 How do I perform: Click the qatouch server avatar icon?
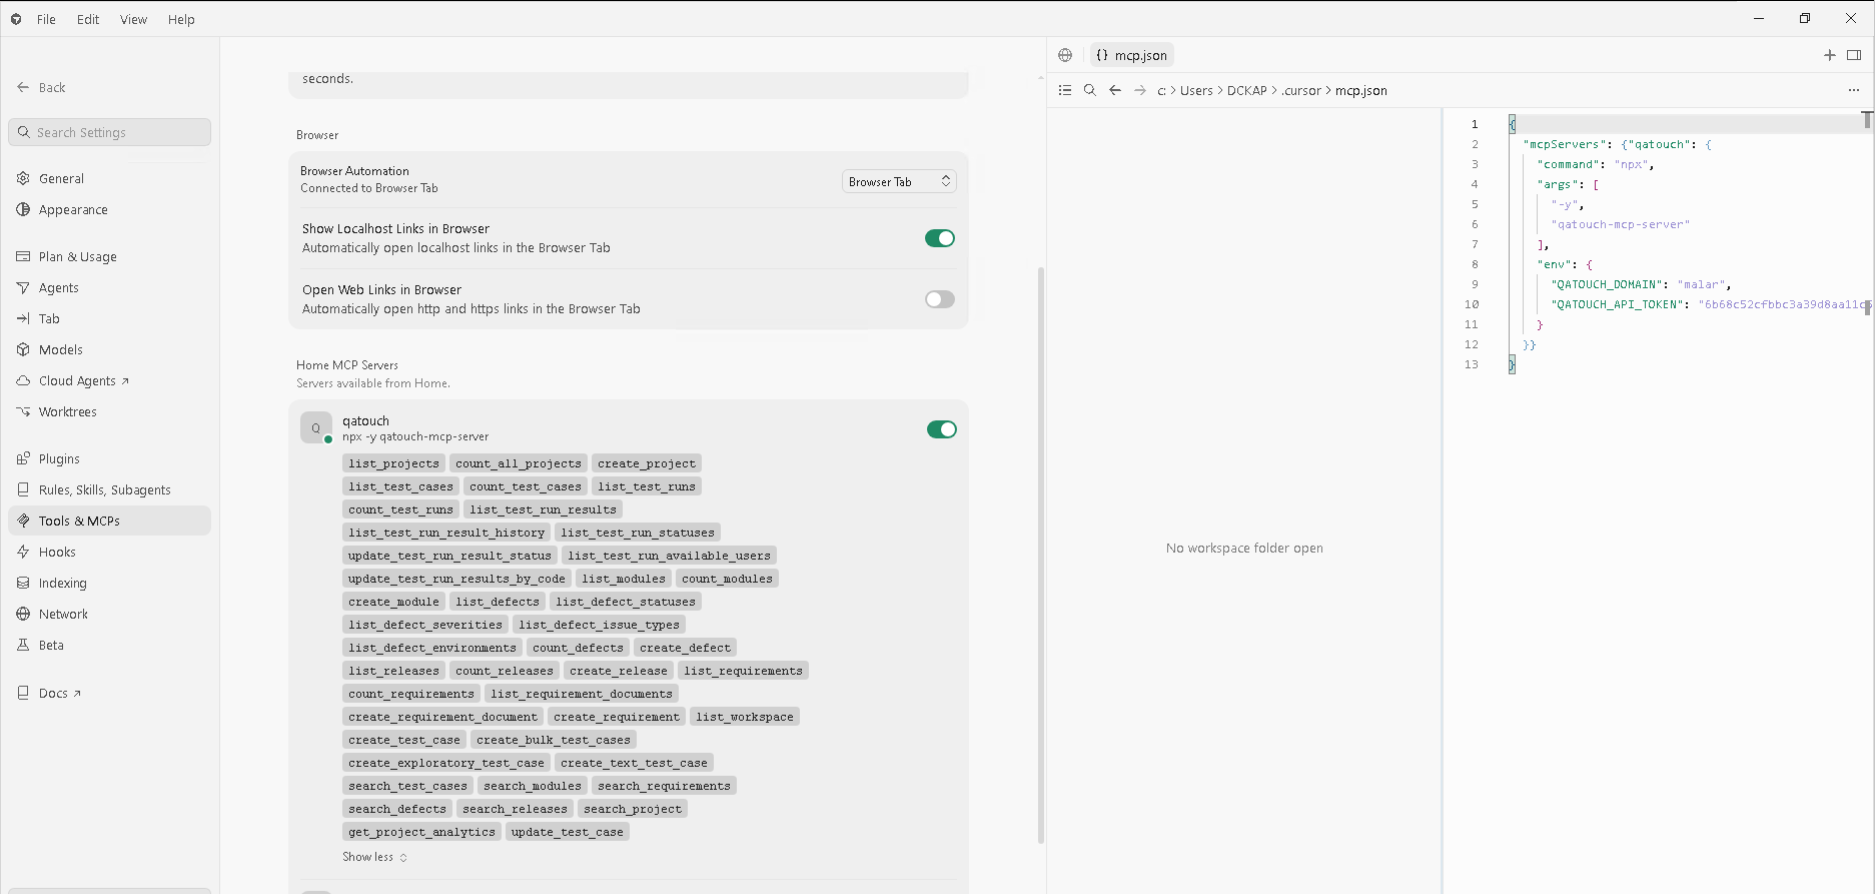(316, 428)
